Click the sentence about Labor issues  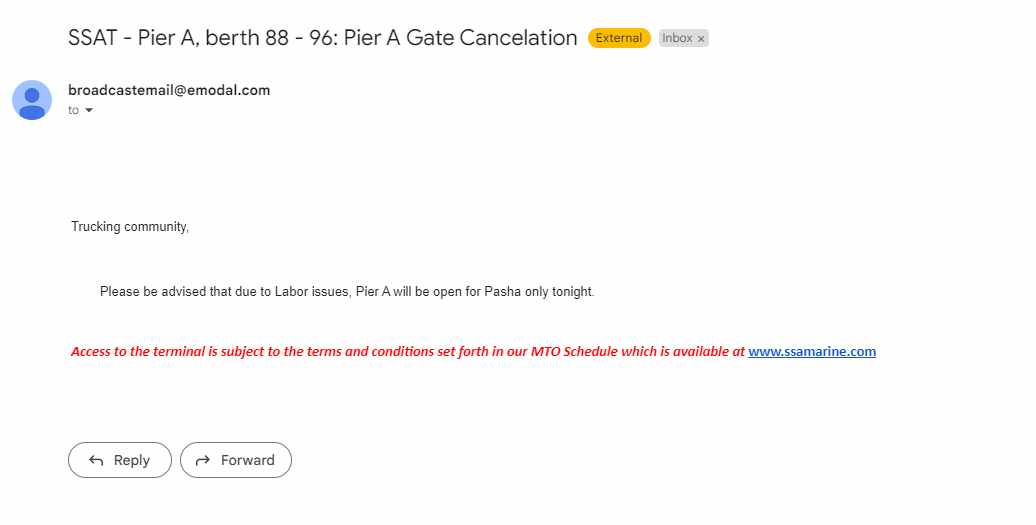tap(347, 291)
